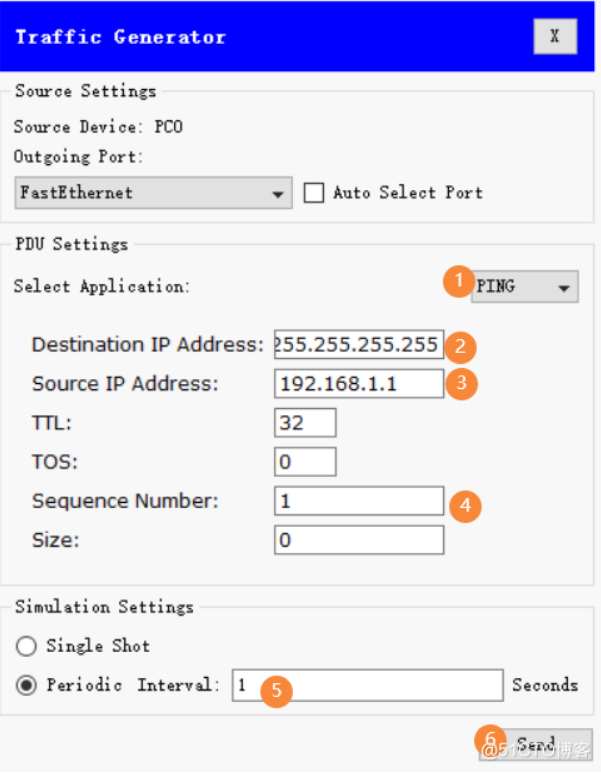Select the Single Shot radio button
The width and height of the screenshot is (601, 774).
(x=27, y=646)
